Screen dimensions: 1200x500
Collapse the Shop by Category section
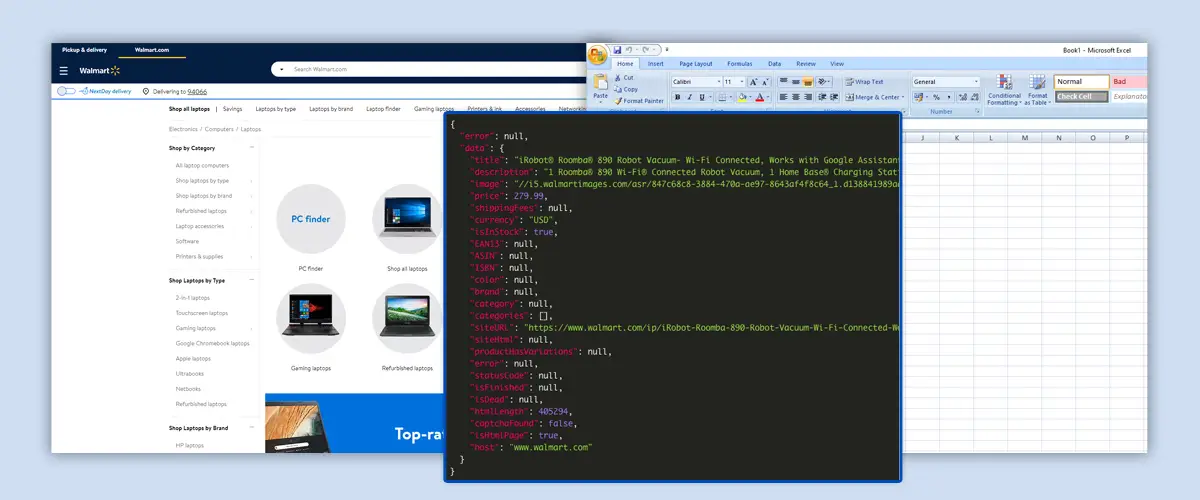[x=251, y=148]
